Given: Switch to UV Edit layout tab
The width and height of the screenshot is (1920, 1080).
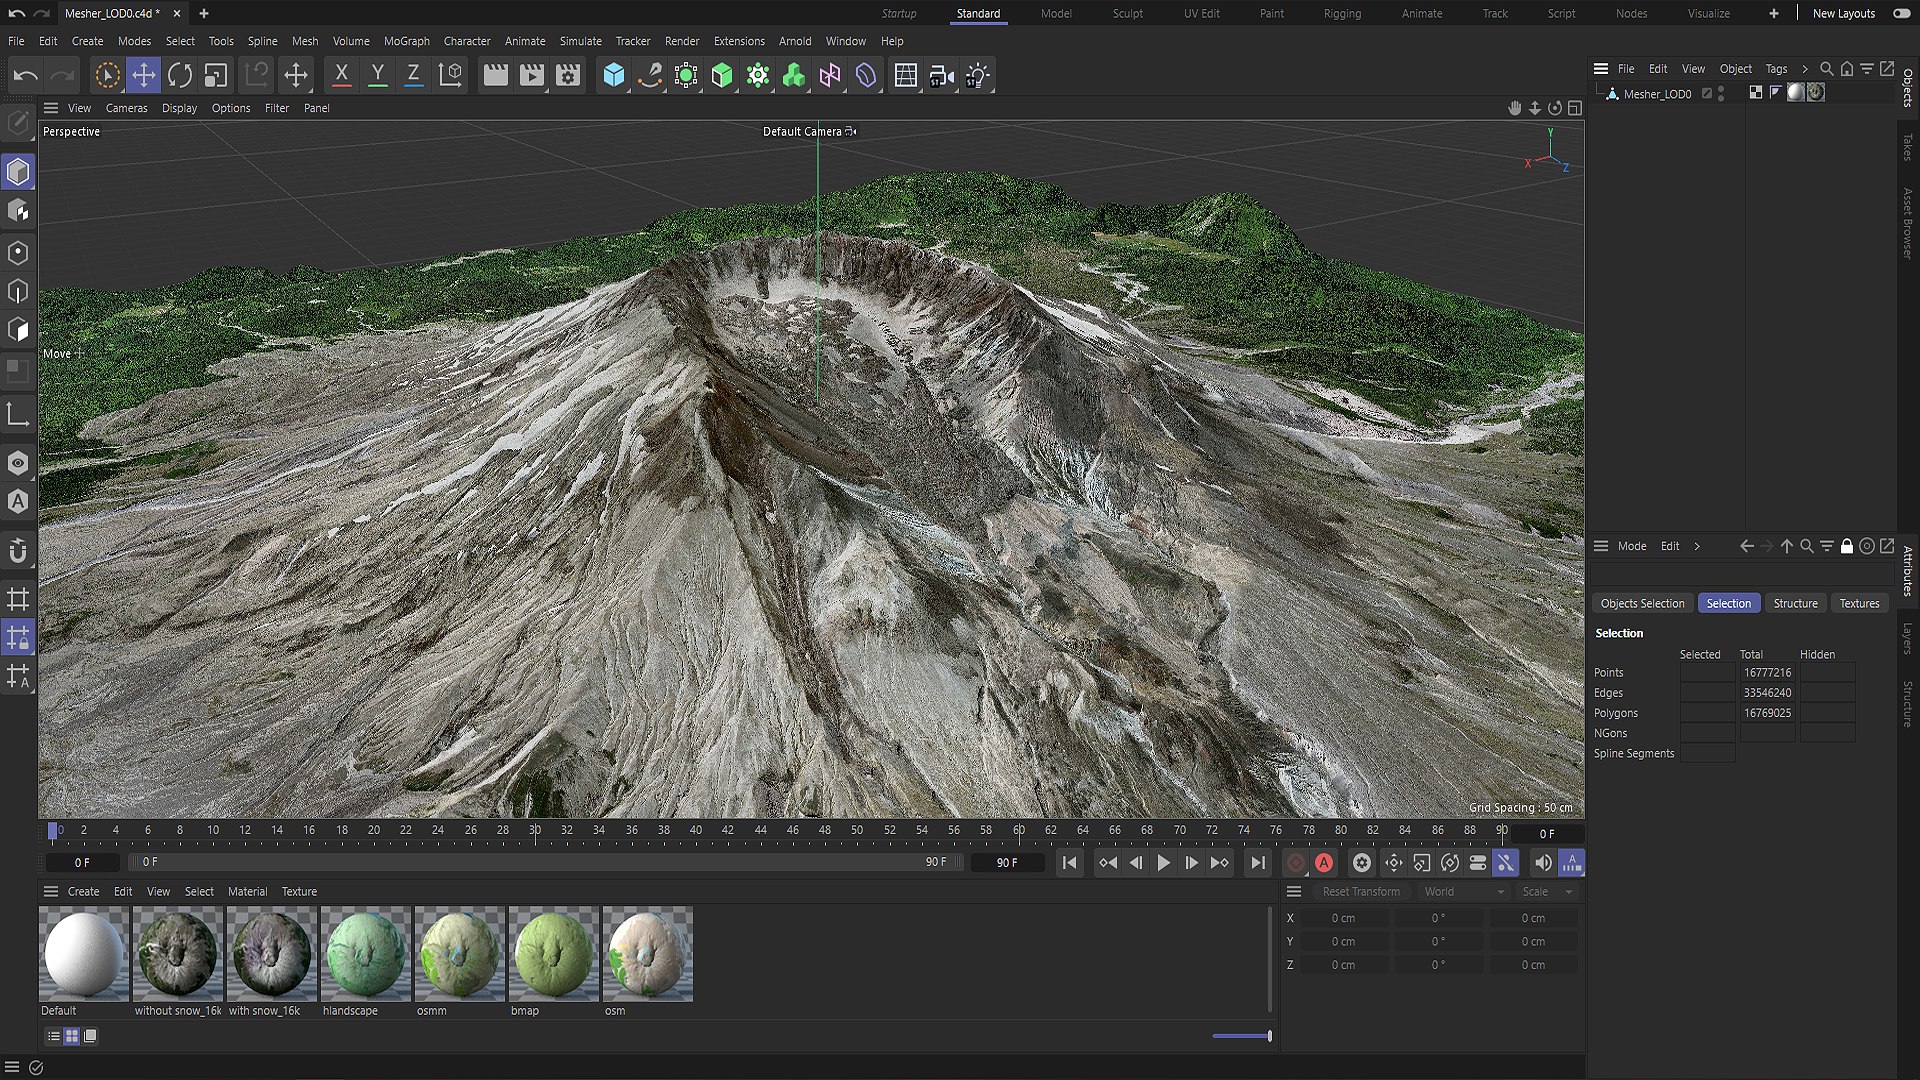Looking at the screenshot, I should (x=1201, y=14).
